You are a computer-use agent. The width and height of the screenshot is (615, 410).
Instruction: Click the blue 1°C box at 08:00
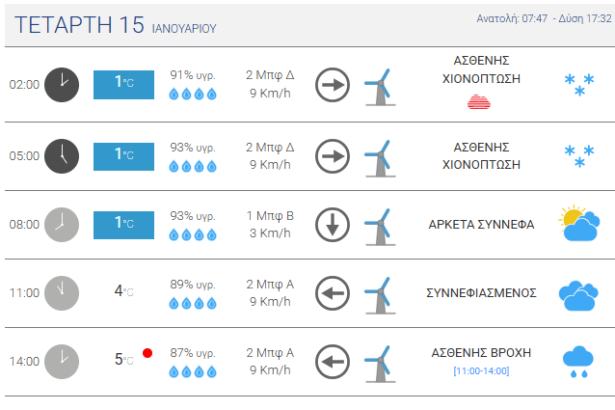124,223
